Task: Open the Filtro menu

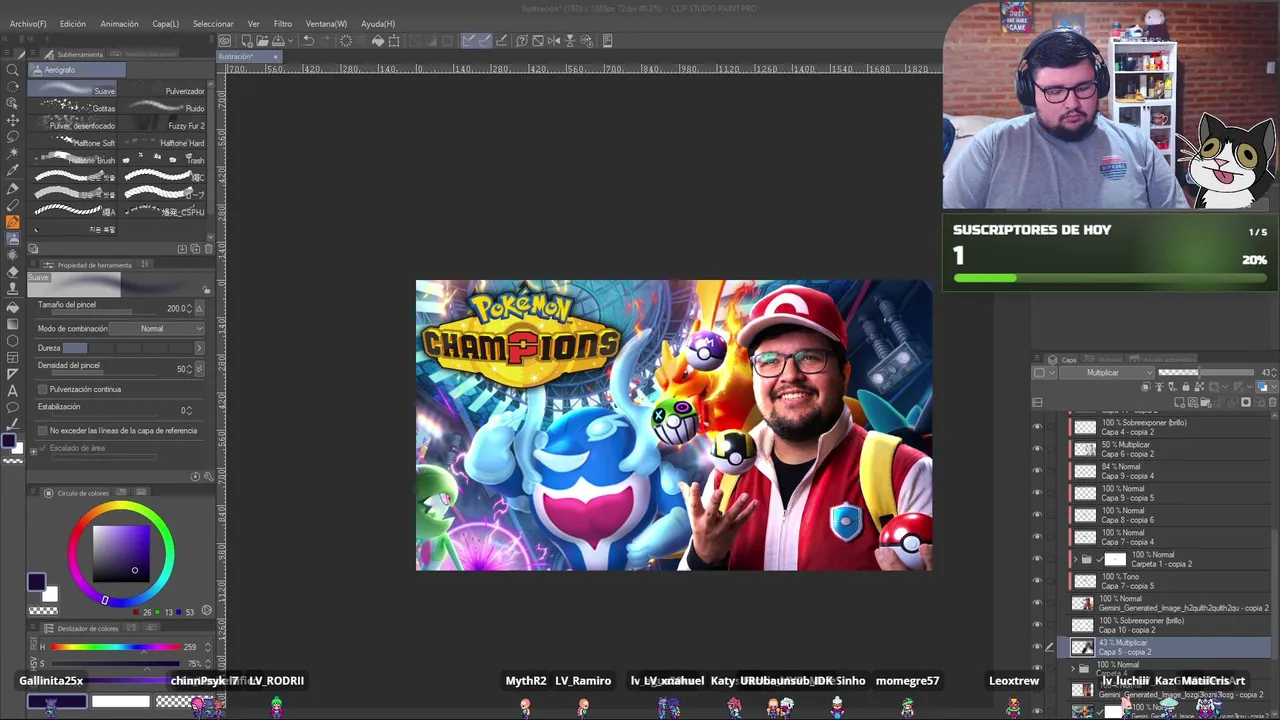Action: click(x=283, y=24)
